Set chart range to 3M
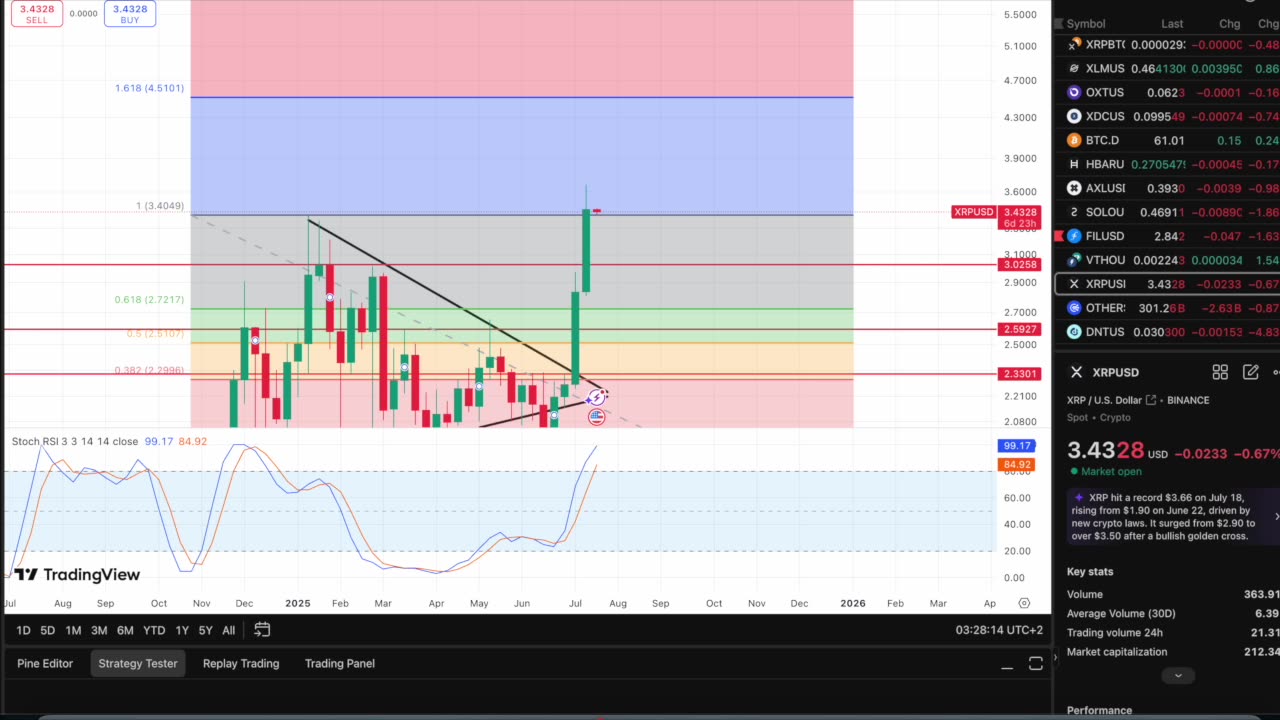 pos(99,630)
